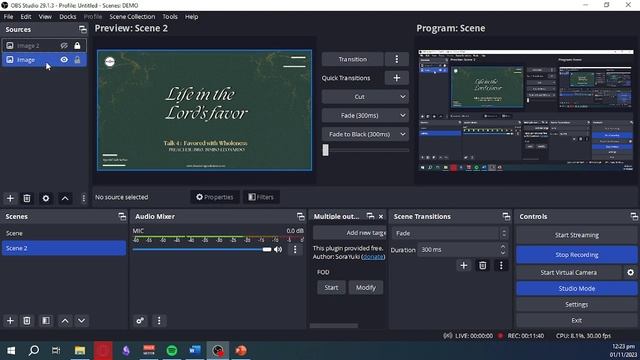Open the donate link
This screenshot has width=640, height=360.
click(373, 257)
